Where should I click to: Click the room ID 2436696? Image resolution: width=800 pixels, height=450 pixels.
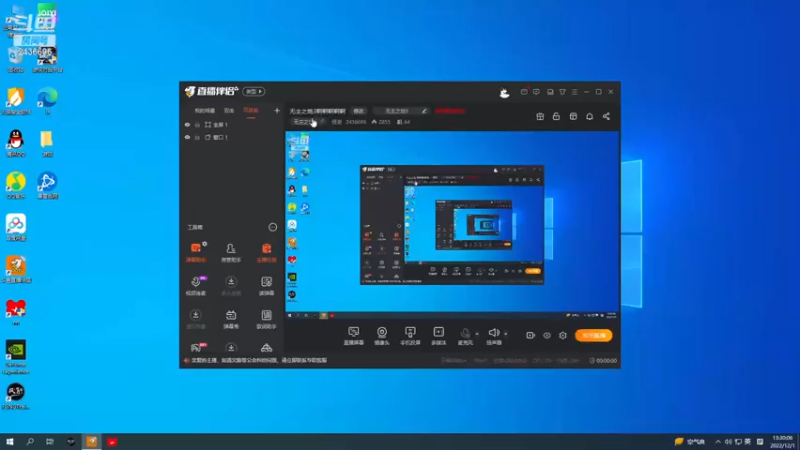356,122
